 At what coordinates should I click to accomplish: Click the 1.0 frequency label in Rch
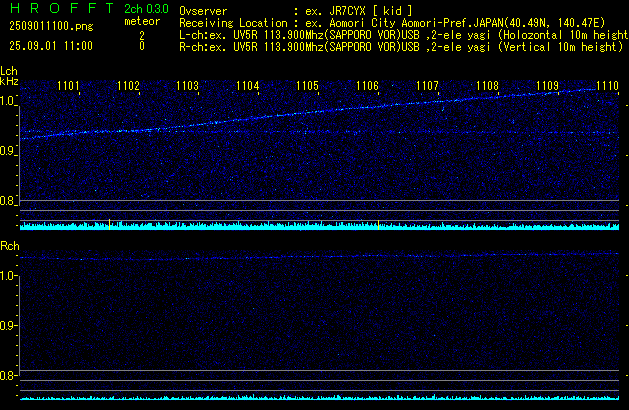coord(7,276)
